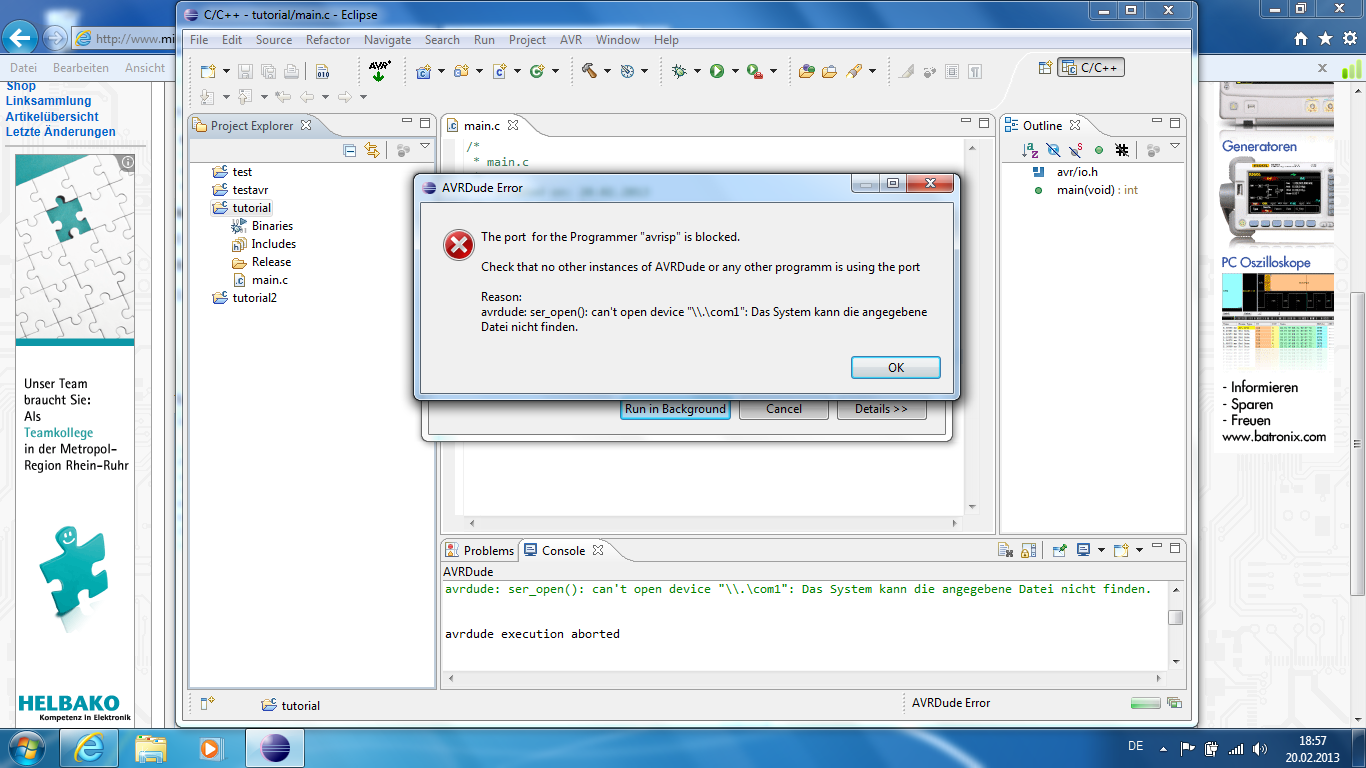Run the application with the green play icon
Image resolution: width=1366 pixels, height=768 pixels.
point(718,71)
